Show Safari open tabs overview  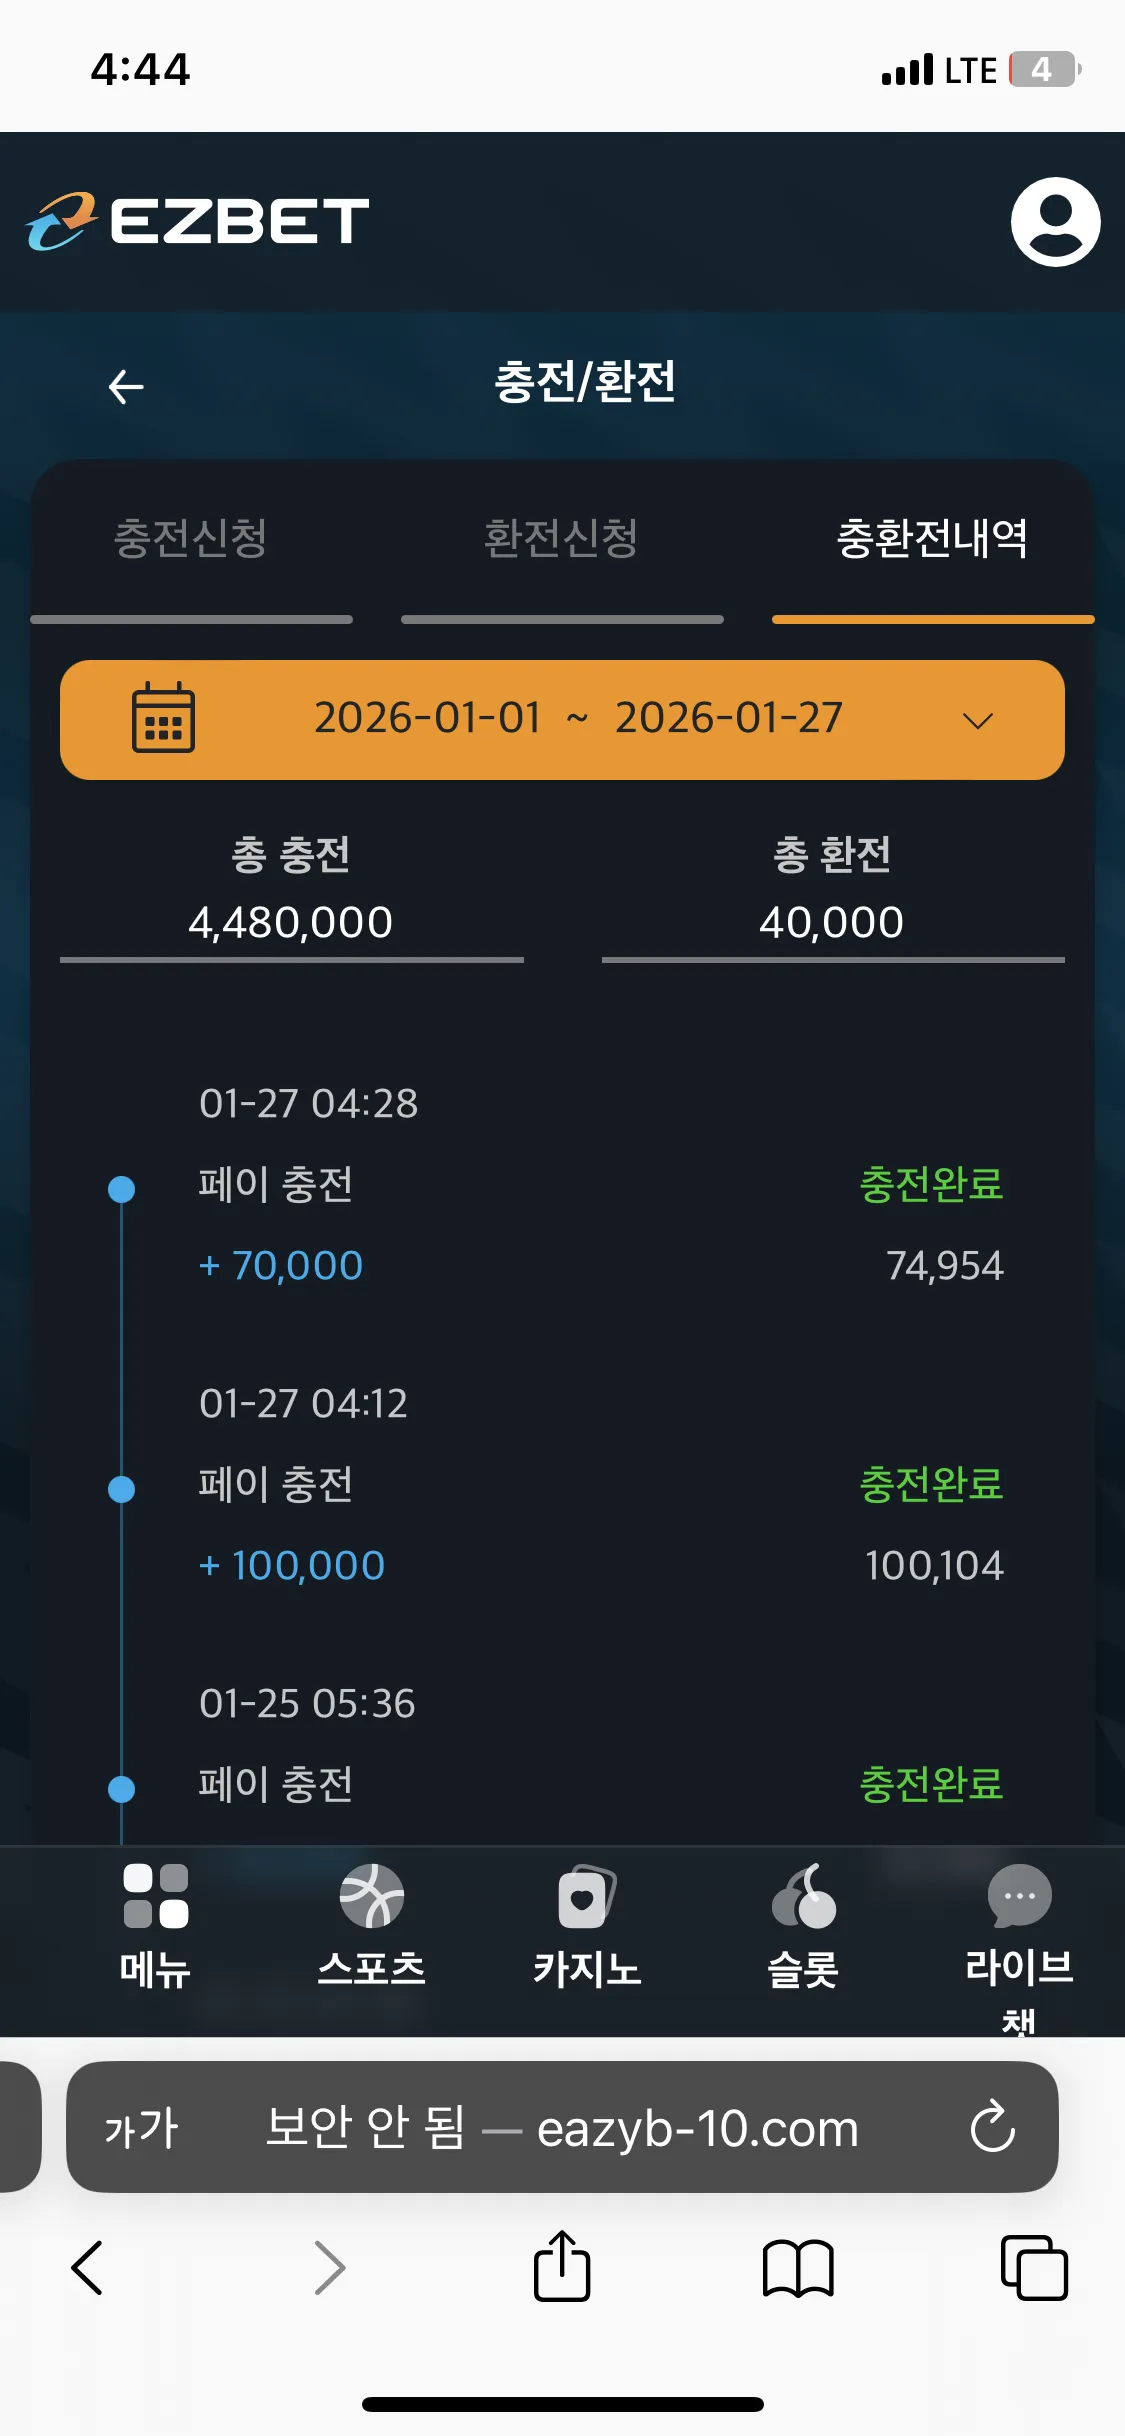pos(1034,2268)
